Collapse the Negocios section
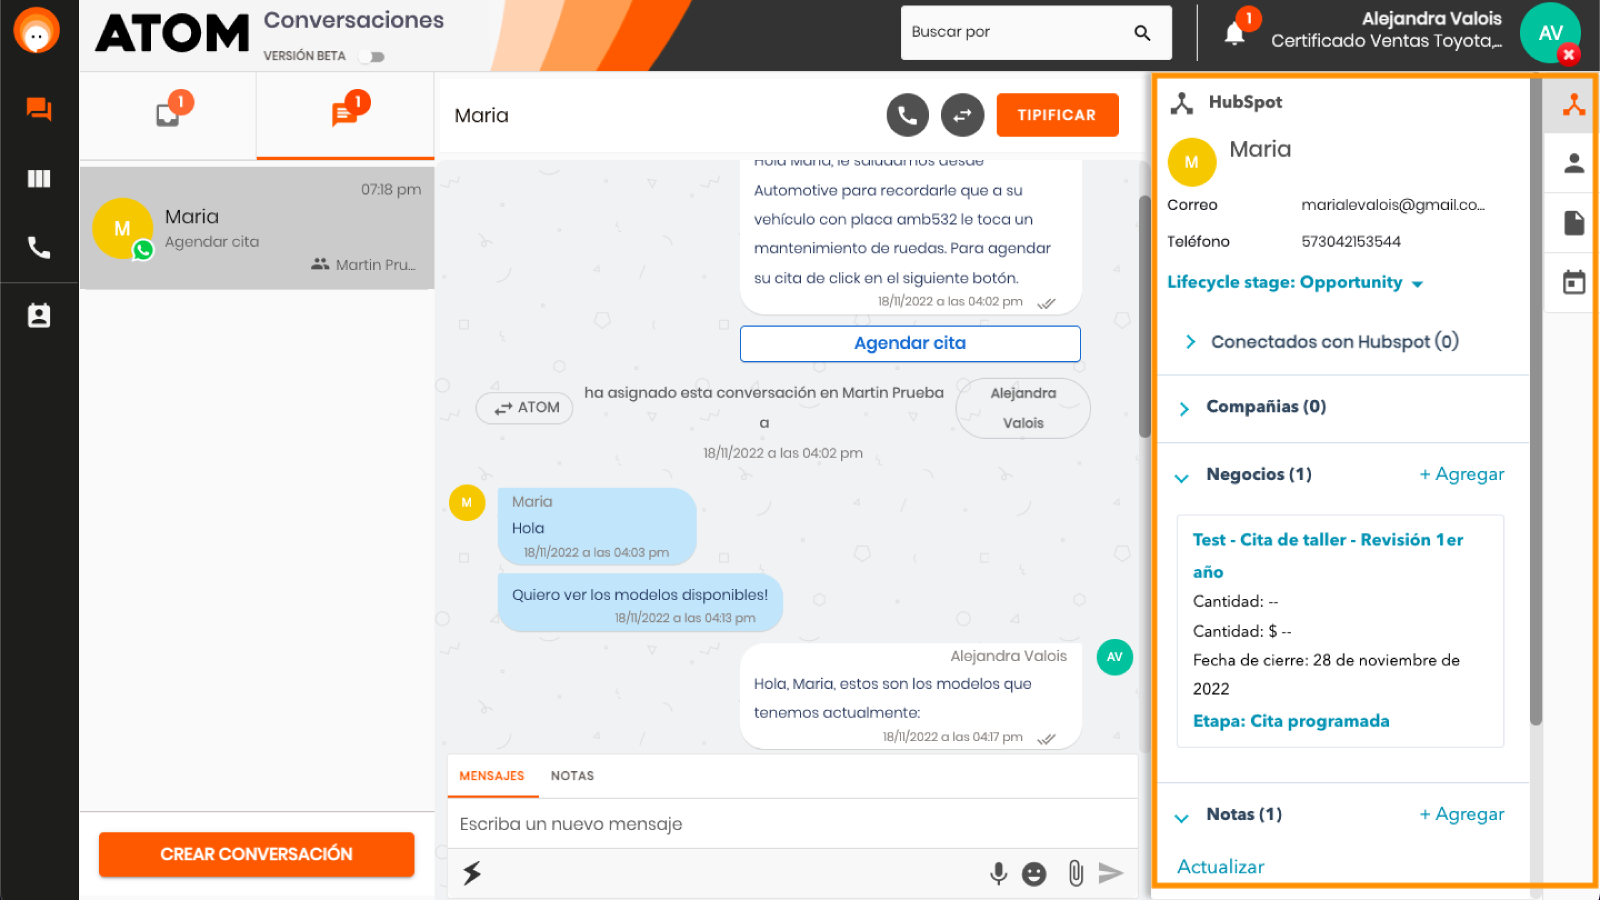 1183,475
